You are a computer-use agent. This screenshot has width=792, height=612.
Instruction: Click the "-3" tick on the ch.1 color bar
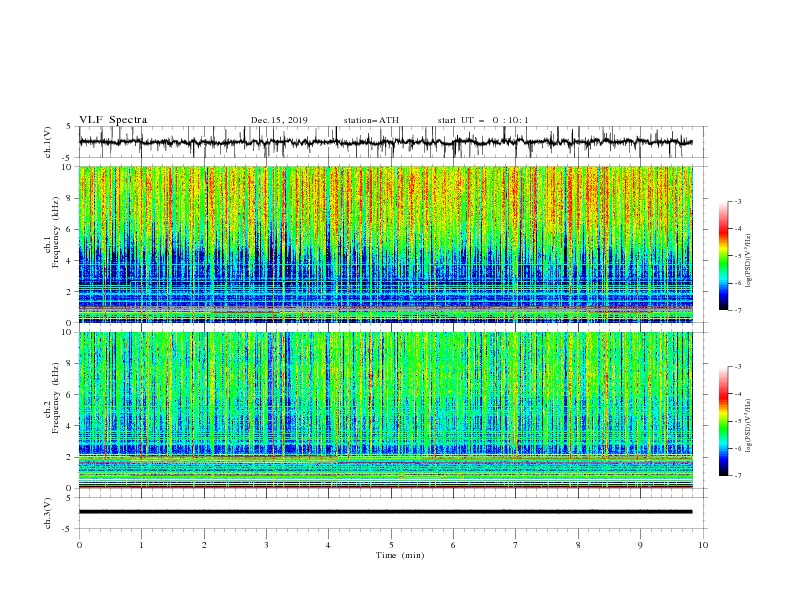738,201
